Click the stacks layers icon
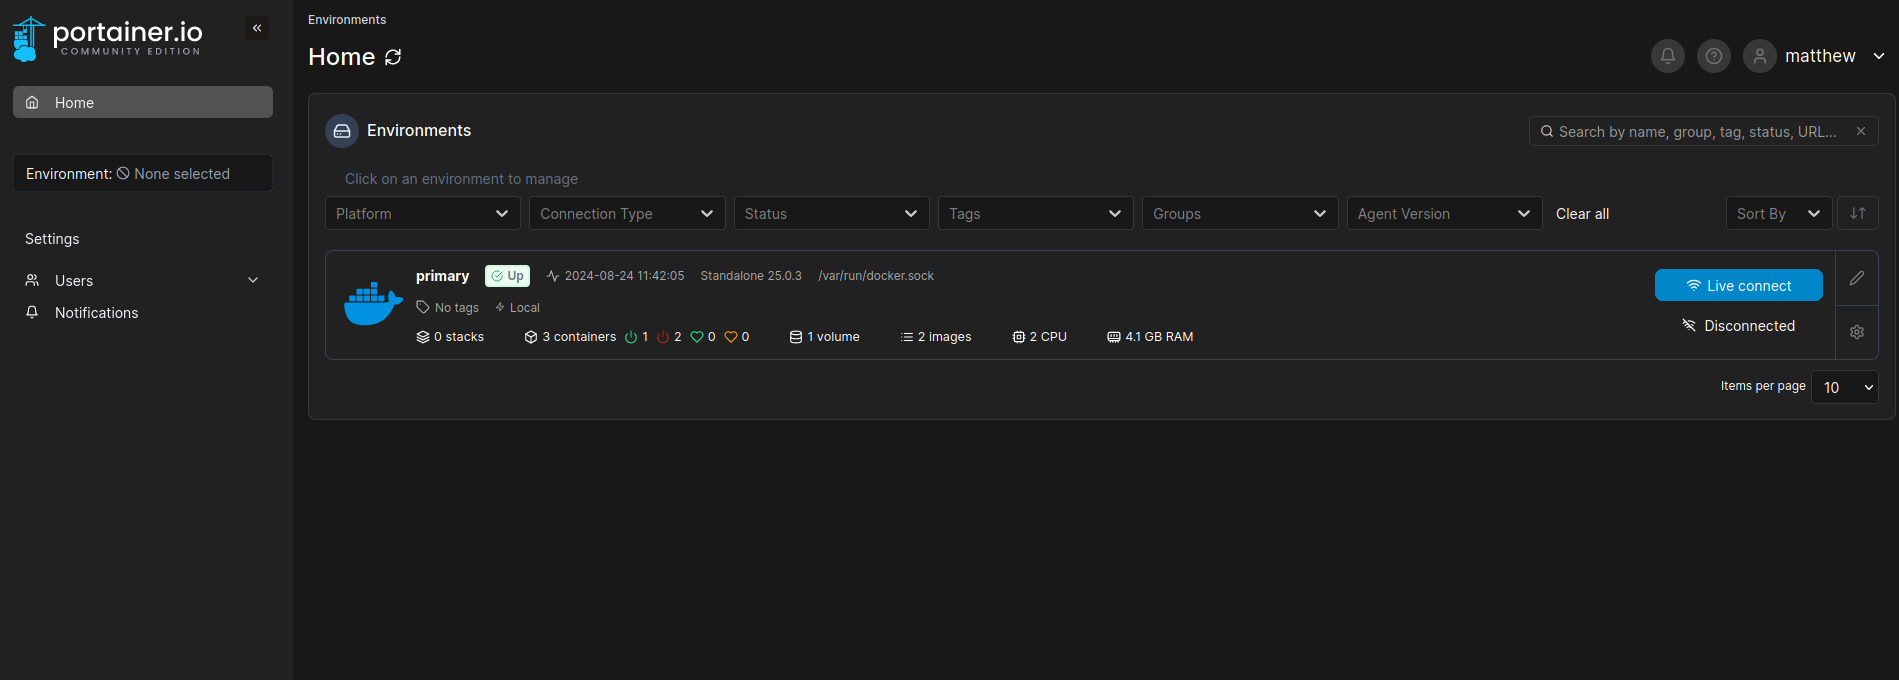 point(423,337)
